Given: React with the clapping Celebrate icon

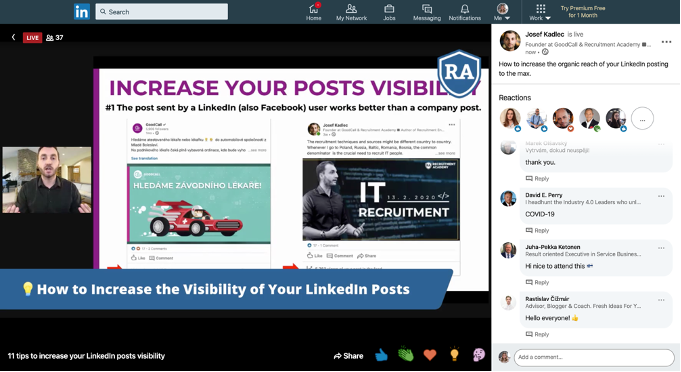Looking at the screenshot, I should tap(406, 355).
